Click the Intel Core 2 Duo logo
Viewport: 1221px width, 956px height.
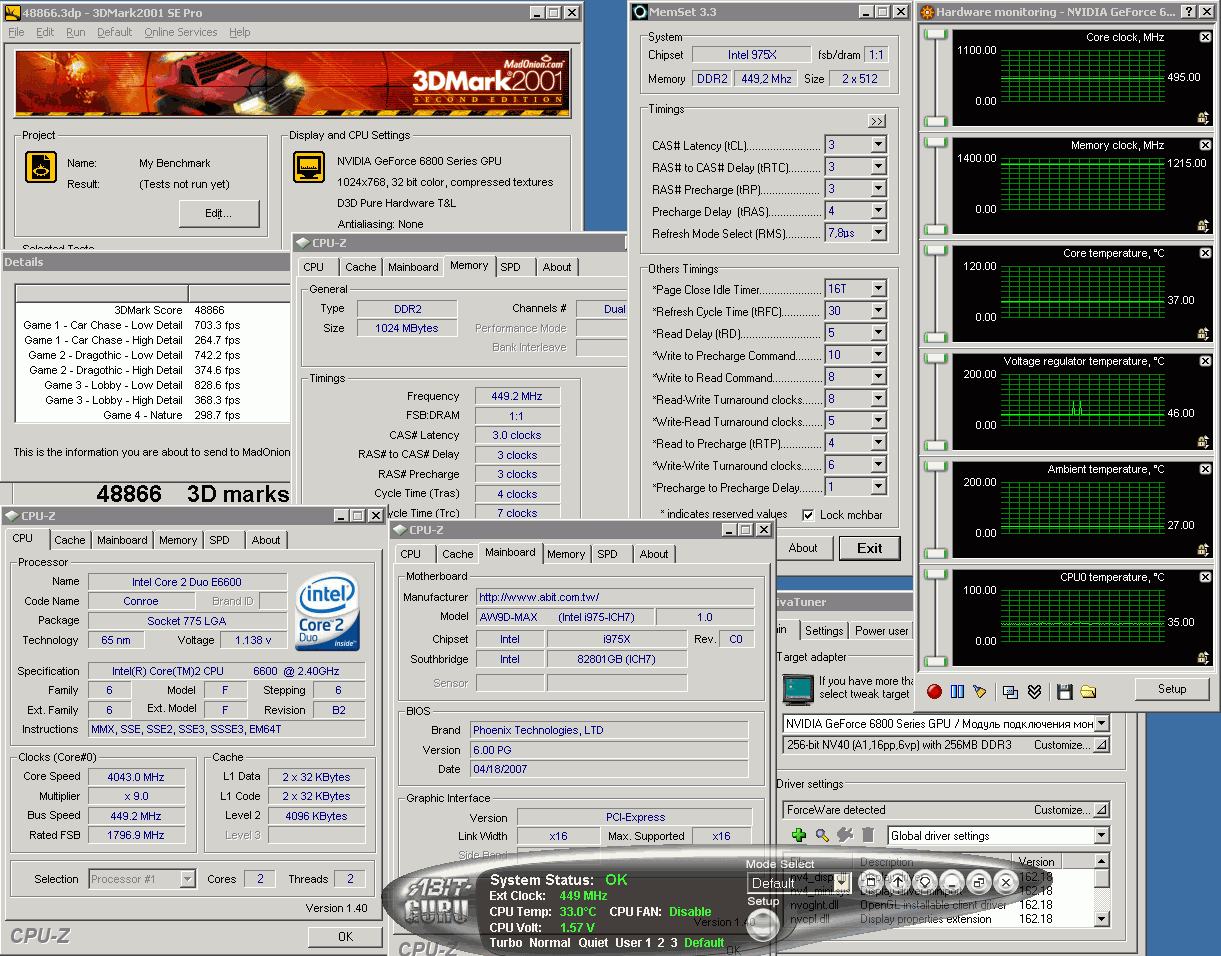click(x=328, y=611)
